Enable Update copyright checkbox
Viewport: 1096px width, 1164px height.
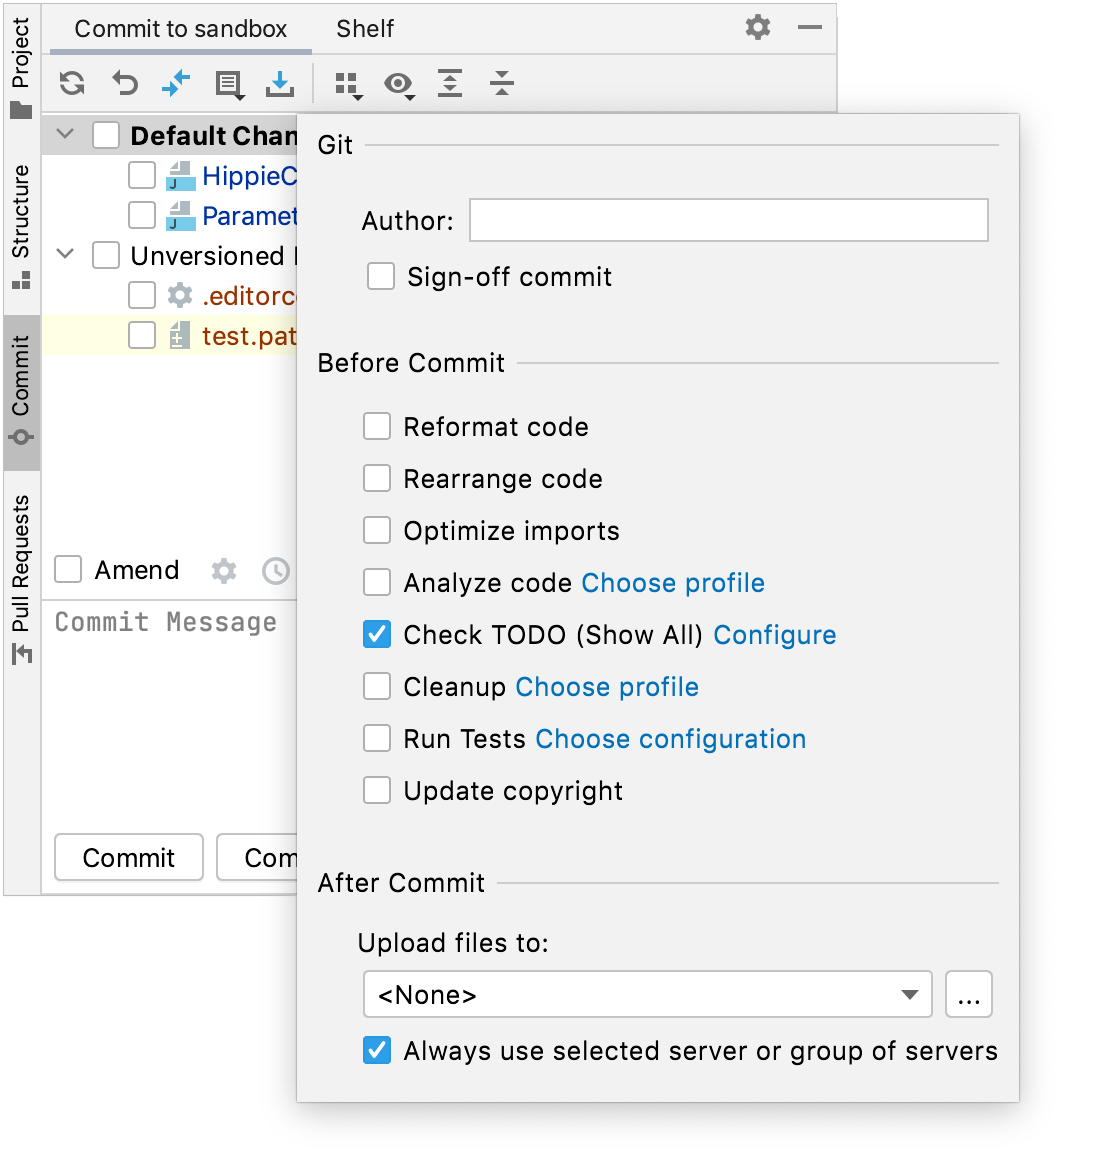(x=376, y=791)
